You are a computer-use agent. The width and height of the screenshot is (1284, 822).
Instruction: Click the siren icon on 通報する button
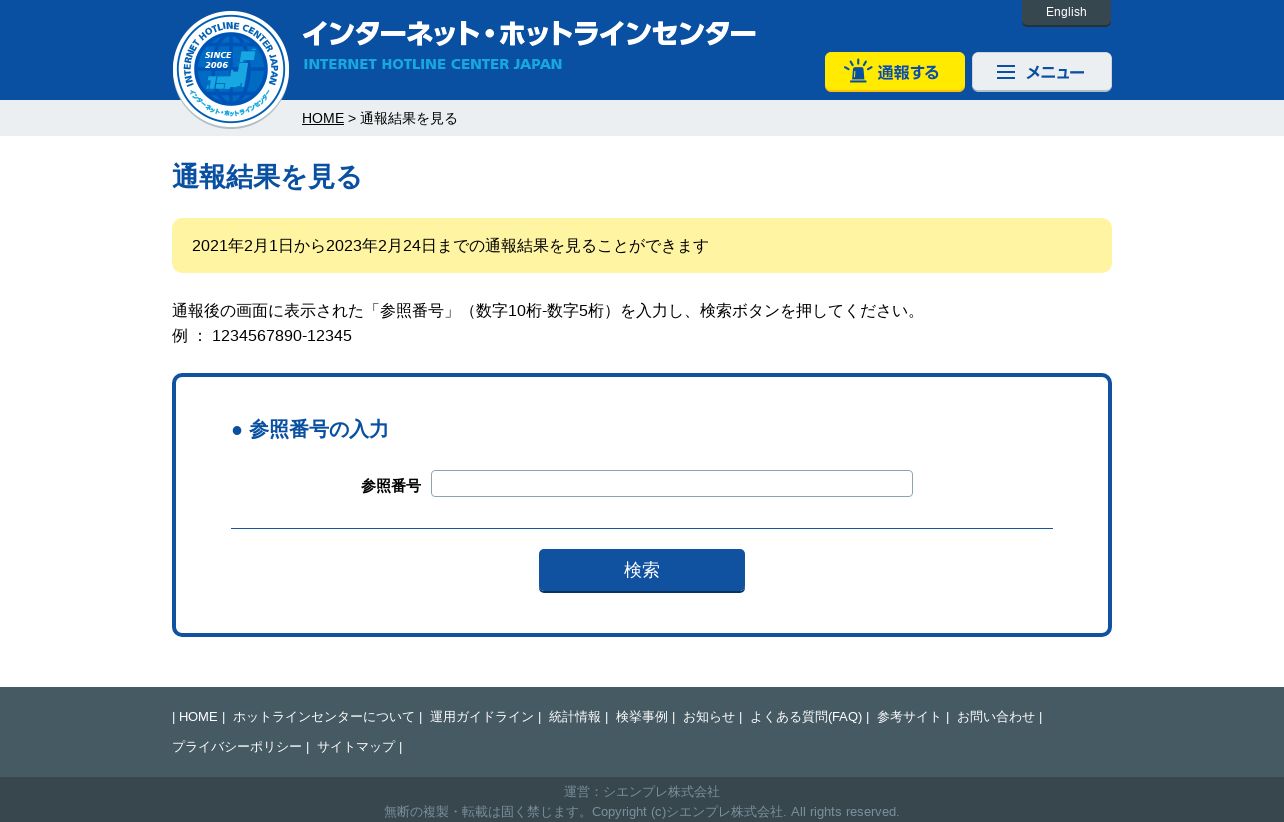click(x=858, y=71)
